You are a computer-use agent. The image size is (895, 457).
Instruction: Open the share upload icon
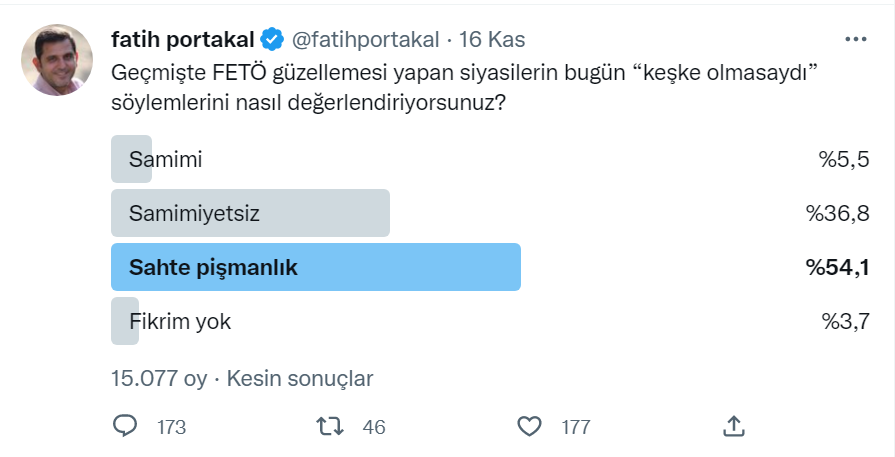point(733,426)
